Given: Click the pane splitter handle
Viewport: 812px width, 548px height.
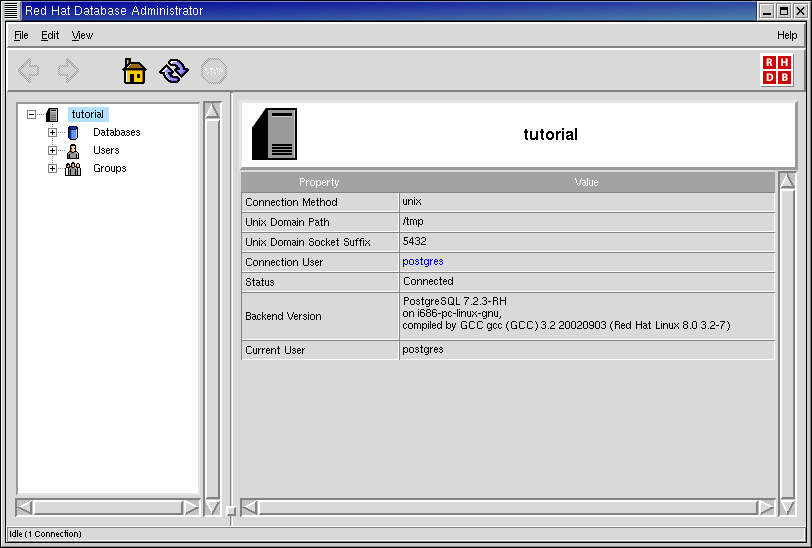Looking at the screenshot, I should click(x=231, y=511).
